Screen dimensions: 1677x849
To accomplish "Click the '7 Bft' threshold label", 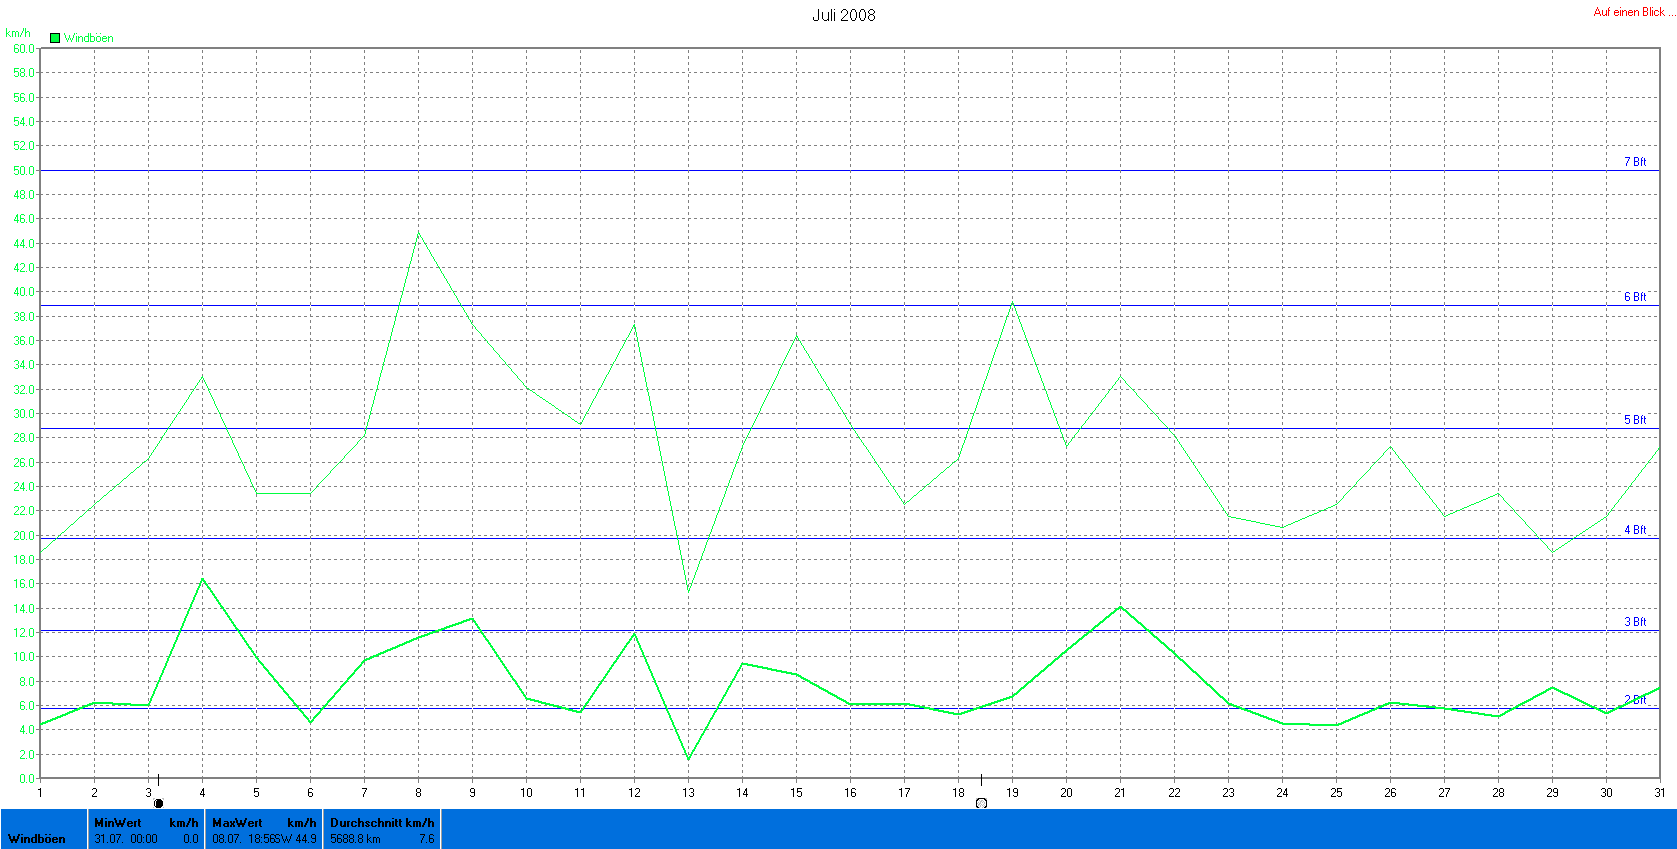I will [x=1635, y=162].
